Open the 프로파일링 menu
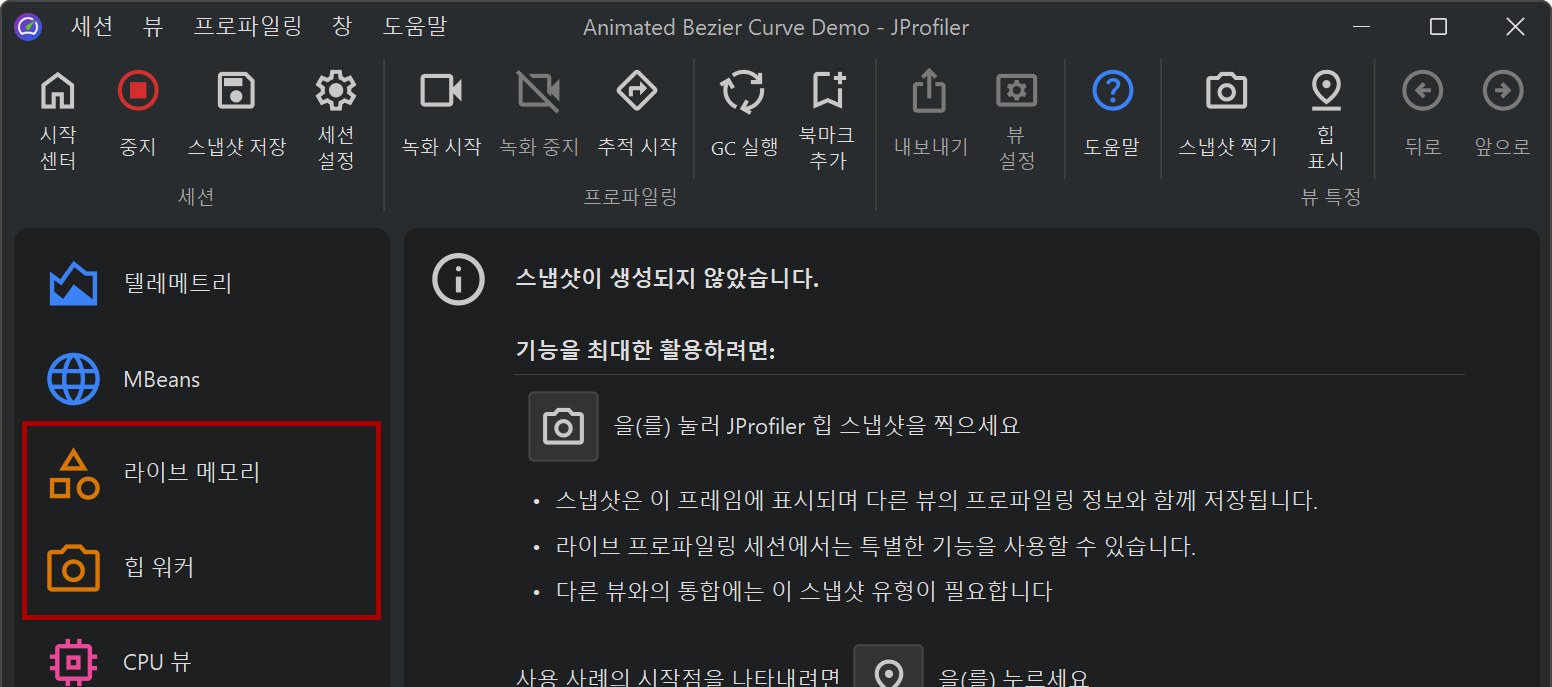 247,27
